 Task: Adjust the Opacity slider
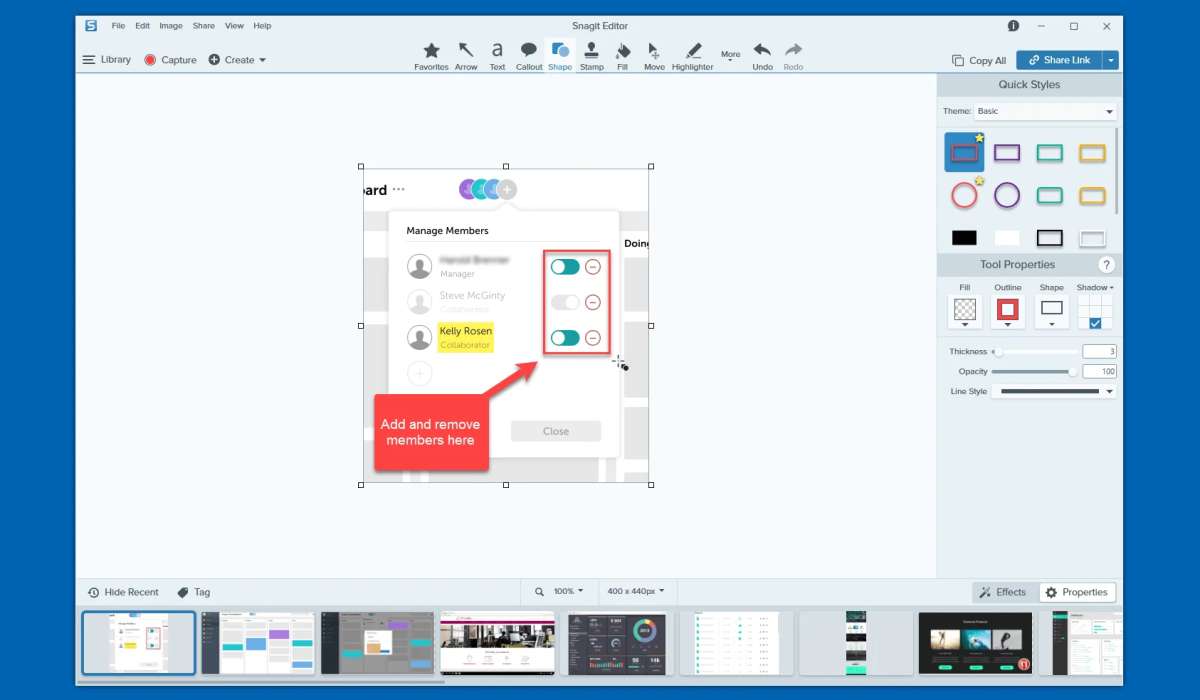[x=1073, y=372]
